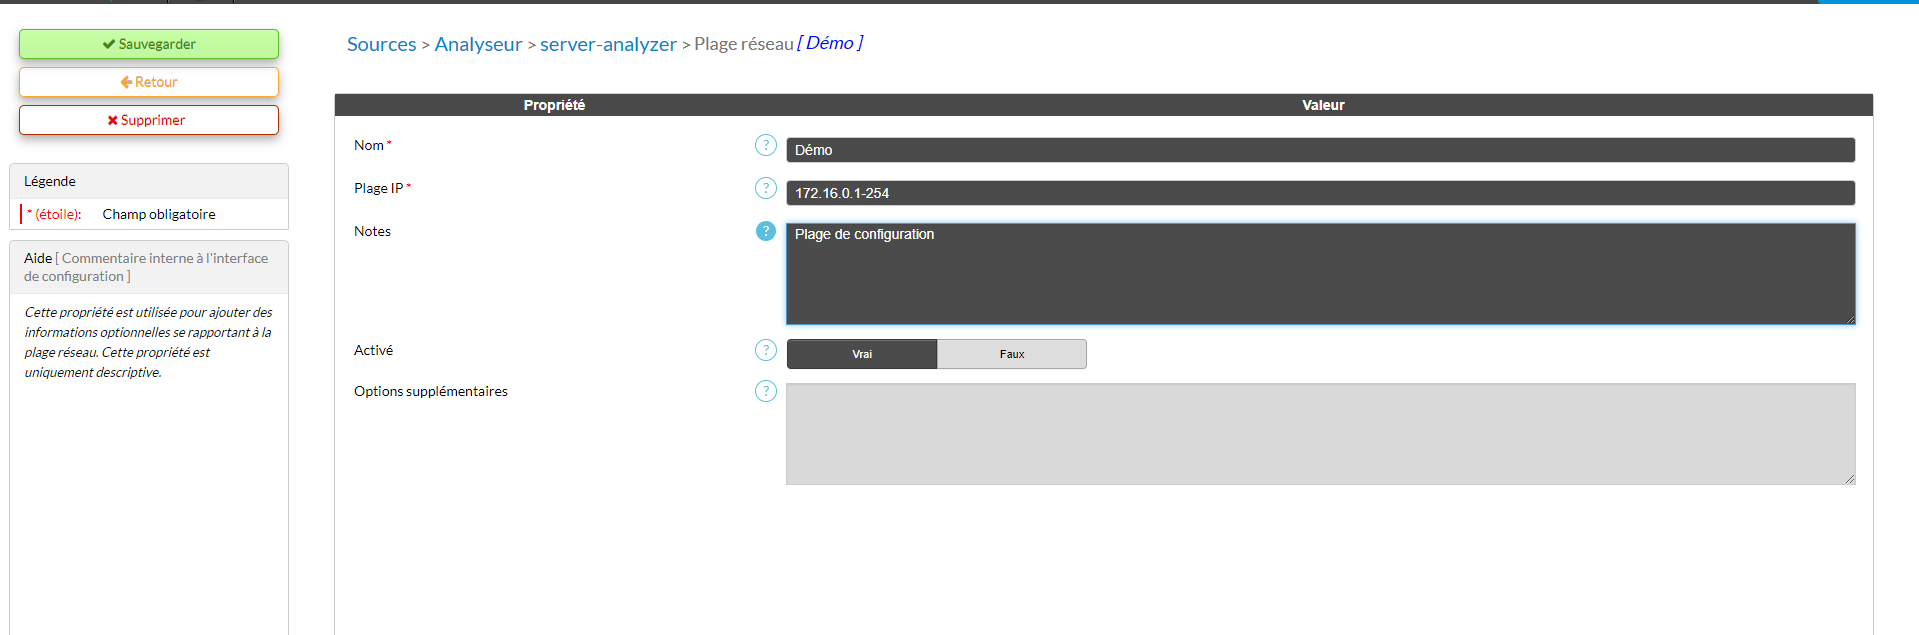The width and height of the screenshot is (1919, 635).
Task: Set Activé to Vrai
Action: 861,354
